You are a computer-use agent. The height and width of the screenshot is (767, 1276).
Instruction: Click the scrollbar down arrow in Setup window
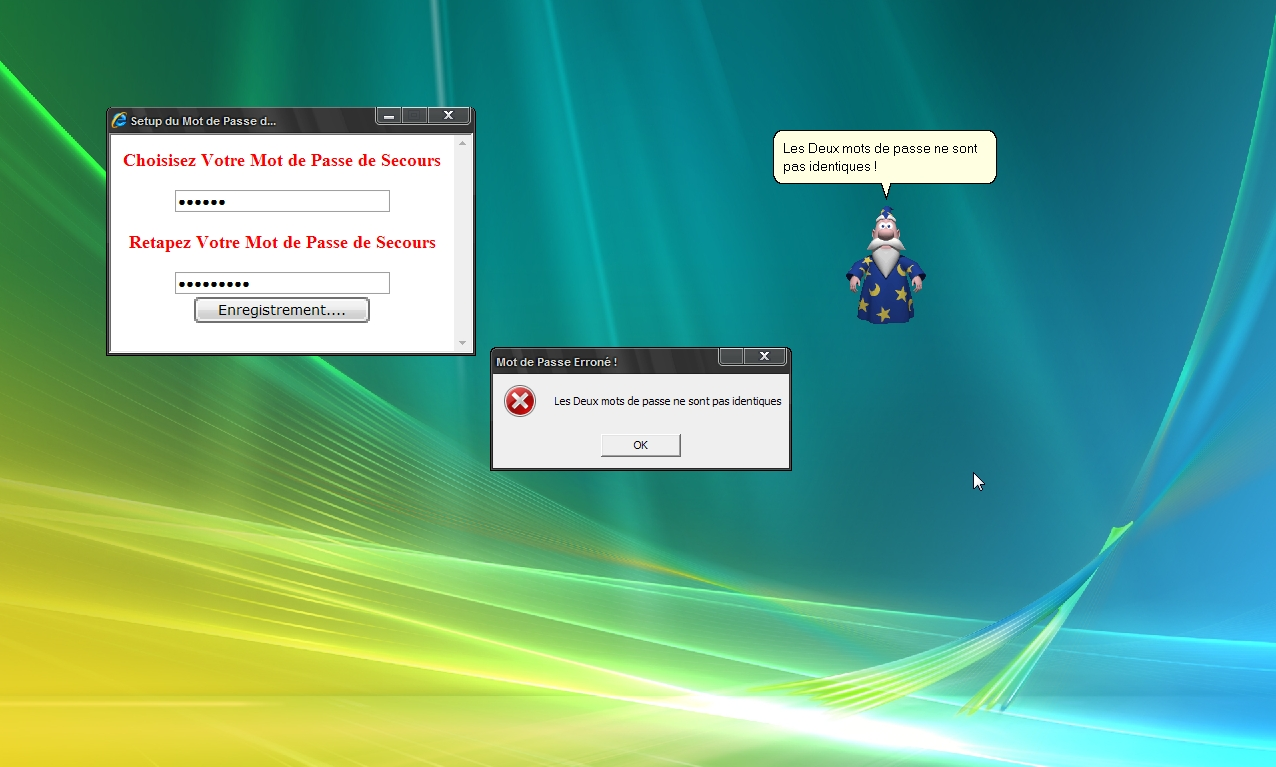(462, 343)
